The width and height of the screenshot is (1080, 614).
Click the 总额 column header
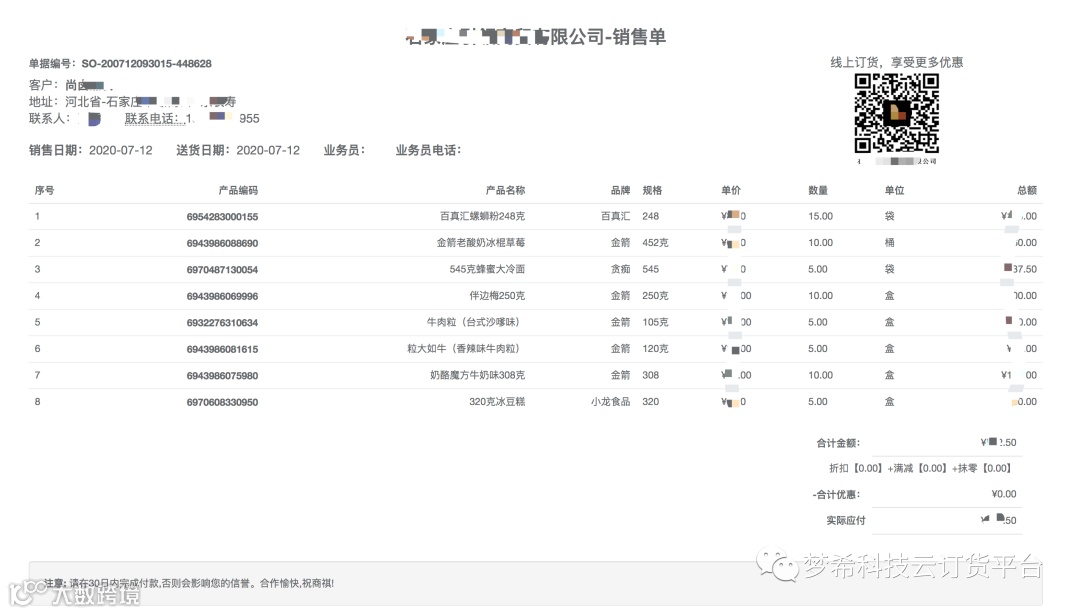(1027, 190)
